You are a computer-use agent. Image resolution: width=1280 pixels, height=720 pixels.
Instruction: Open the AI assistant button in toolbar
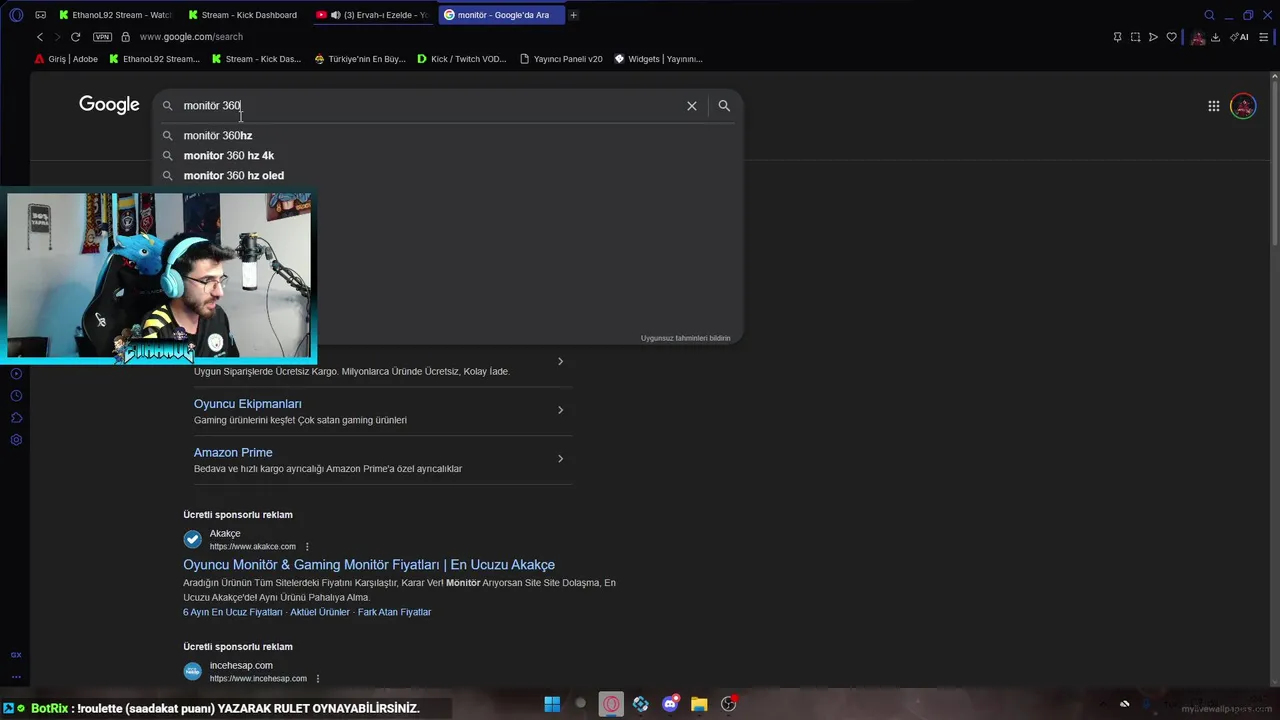[x=1239, y=37]
